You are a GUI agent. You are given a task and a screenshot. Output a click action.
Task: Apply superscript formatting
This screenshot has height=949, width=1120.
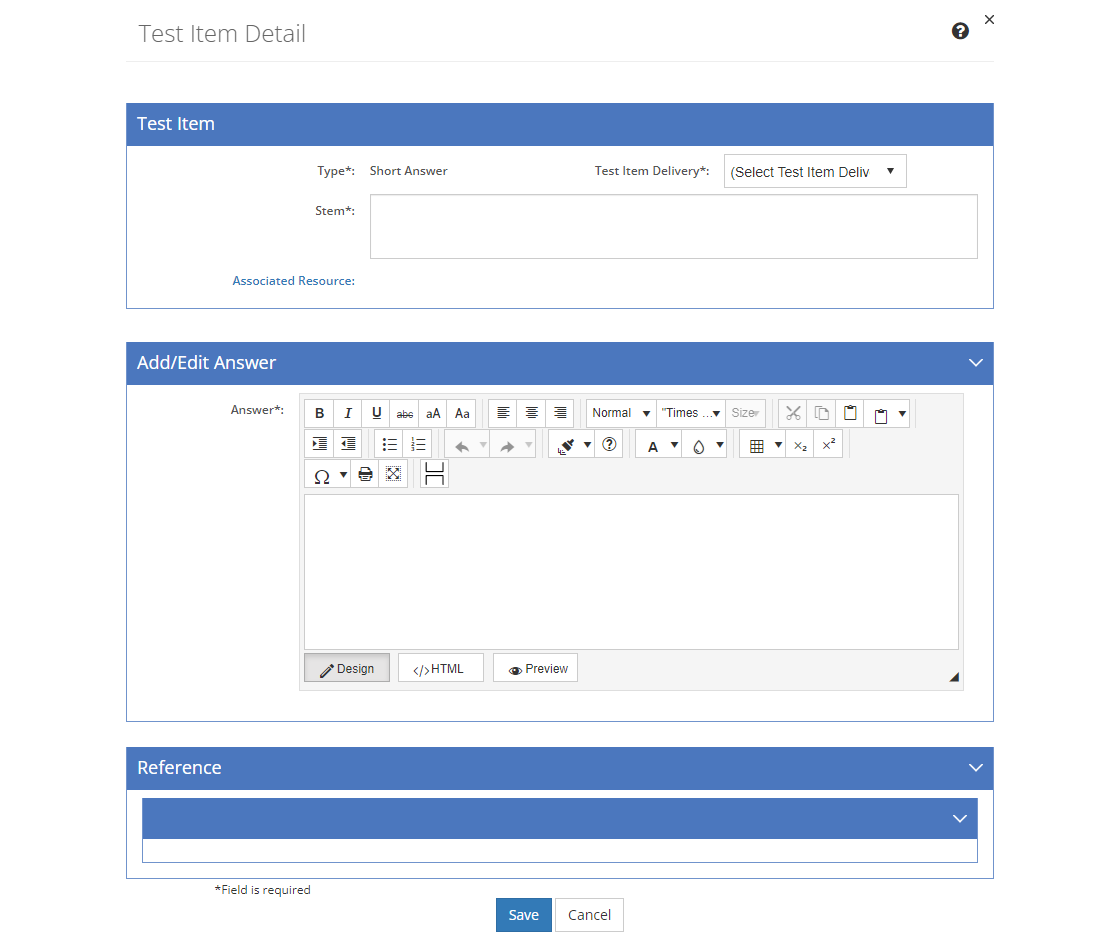[x=829, y=445]
